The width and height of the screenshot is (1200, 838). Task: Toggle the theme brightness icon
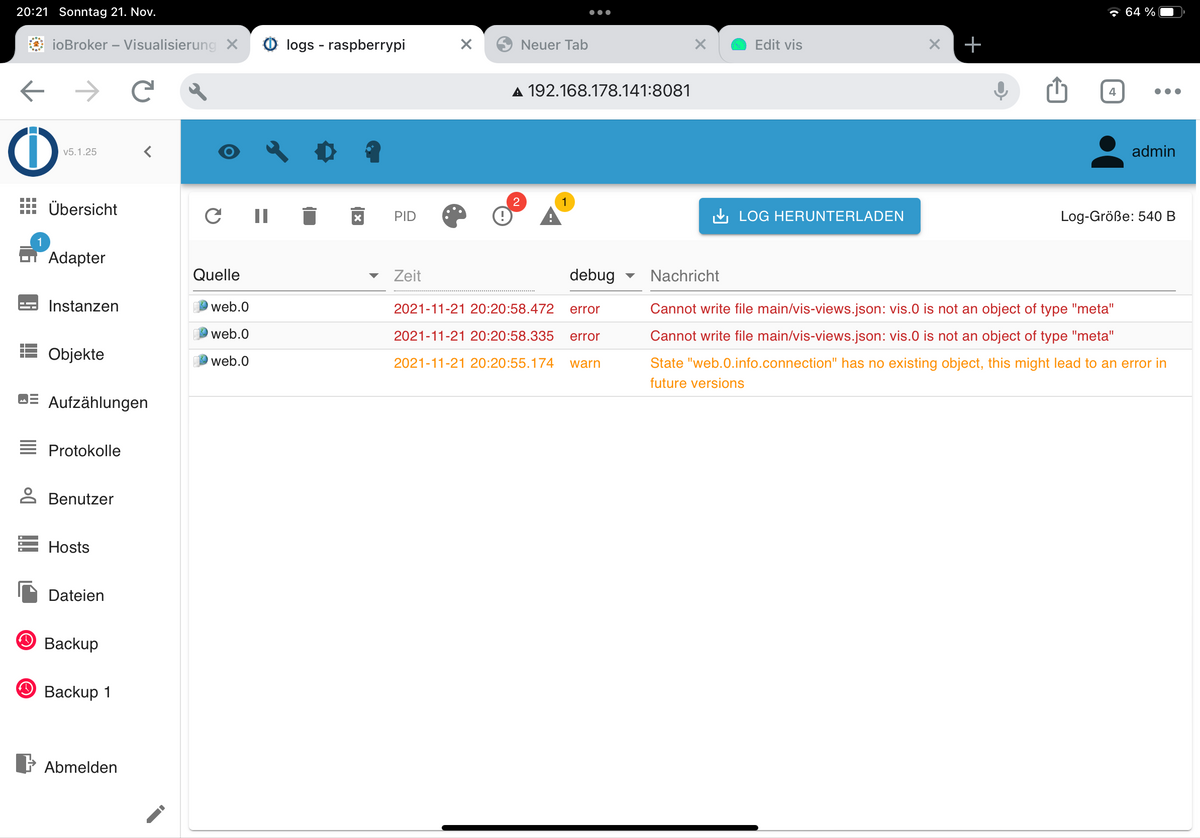click(325, 152)
